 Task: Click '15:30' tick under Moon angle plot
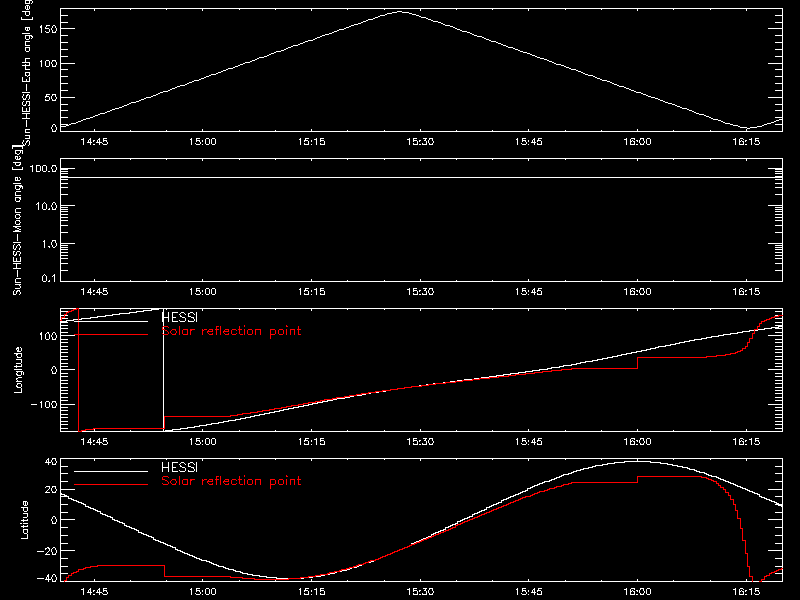click(x=420, y=292)
